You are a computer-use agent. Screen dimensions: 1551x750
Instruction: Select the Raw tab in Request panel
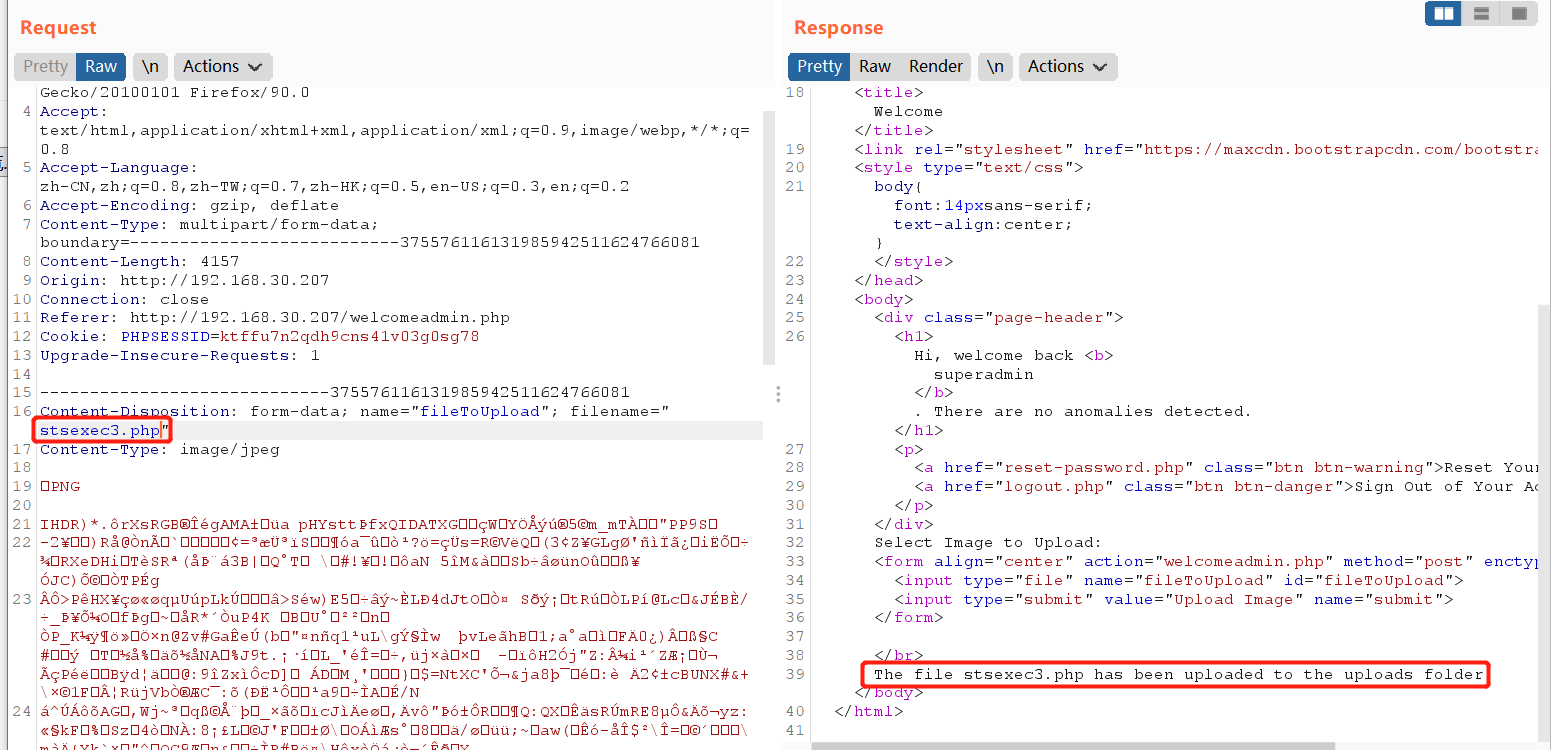pos(101,66)
